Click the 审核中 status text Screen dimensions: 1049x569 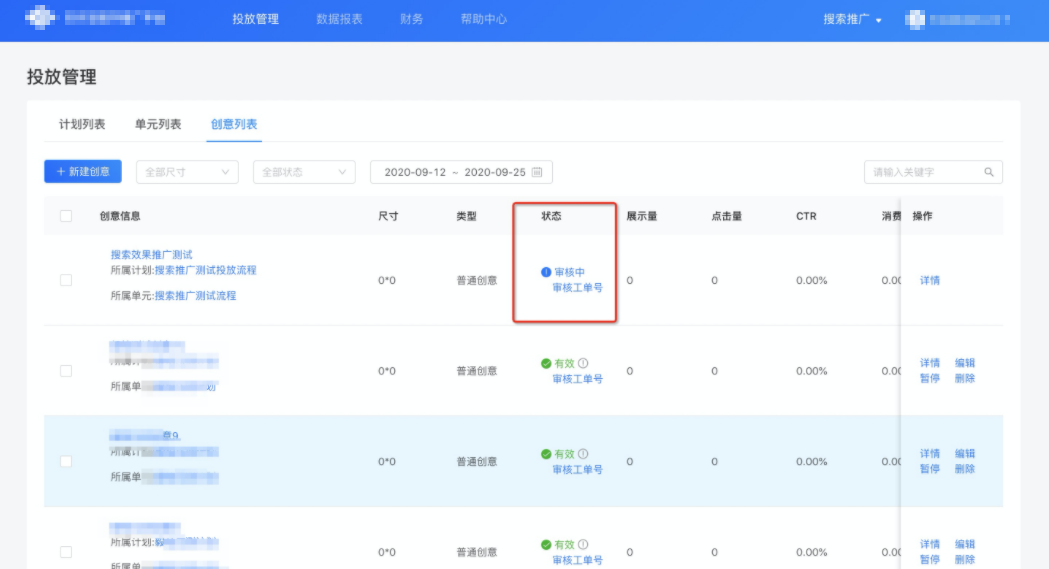coord(569,272)
